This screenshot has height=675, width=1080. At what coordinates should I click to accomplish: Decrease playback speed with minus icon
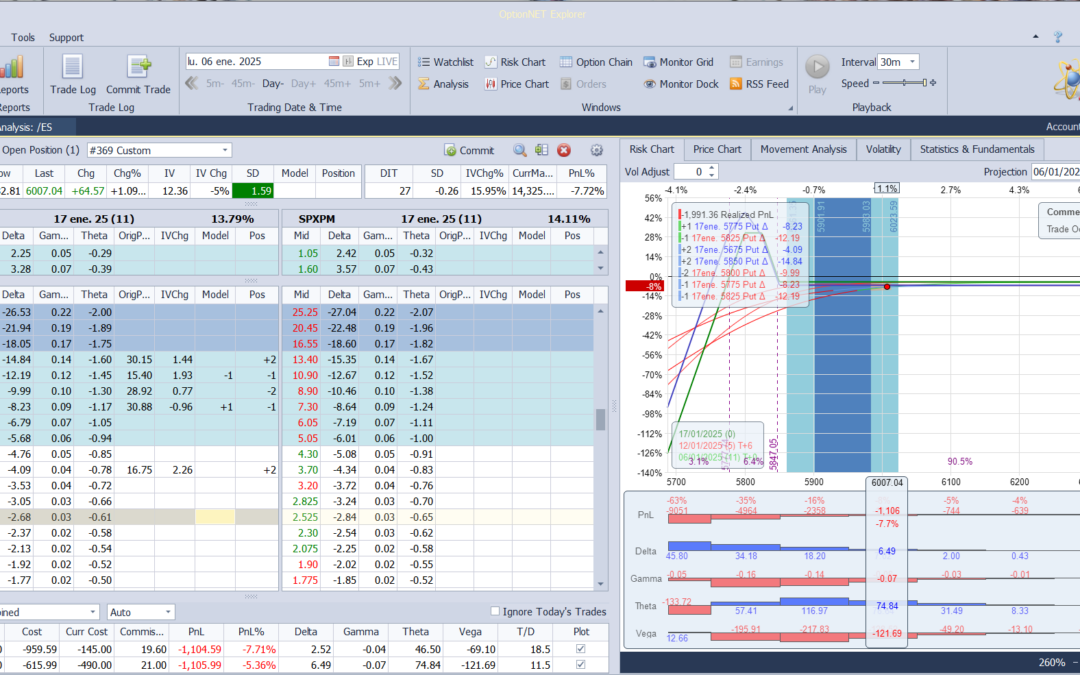tap(876, 83)
